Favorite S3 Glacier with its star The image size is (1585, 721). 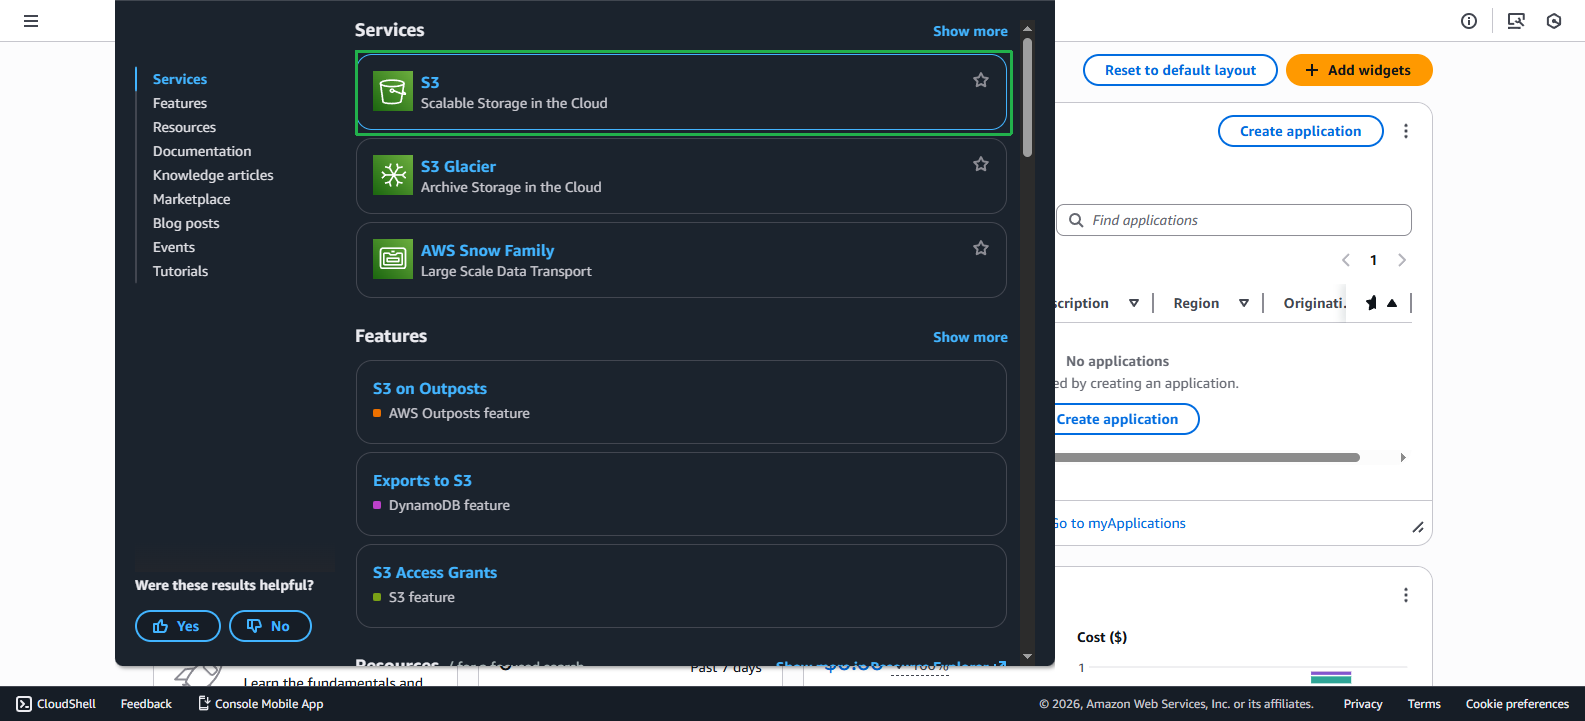tap(981, 164)
